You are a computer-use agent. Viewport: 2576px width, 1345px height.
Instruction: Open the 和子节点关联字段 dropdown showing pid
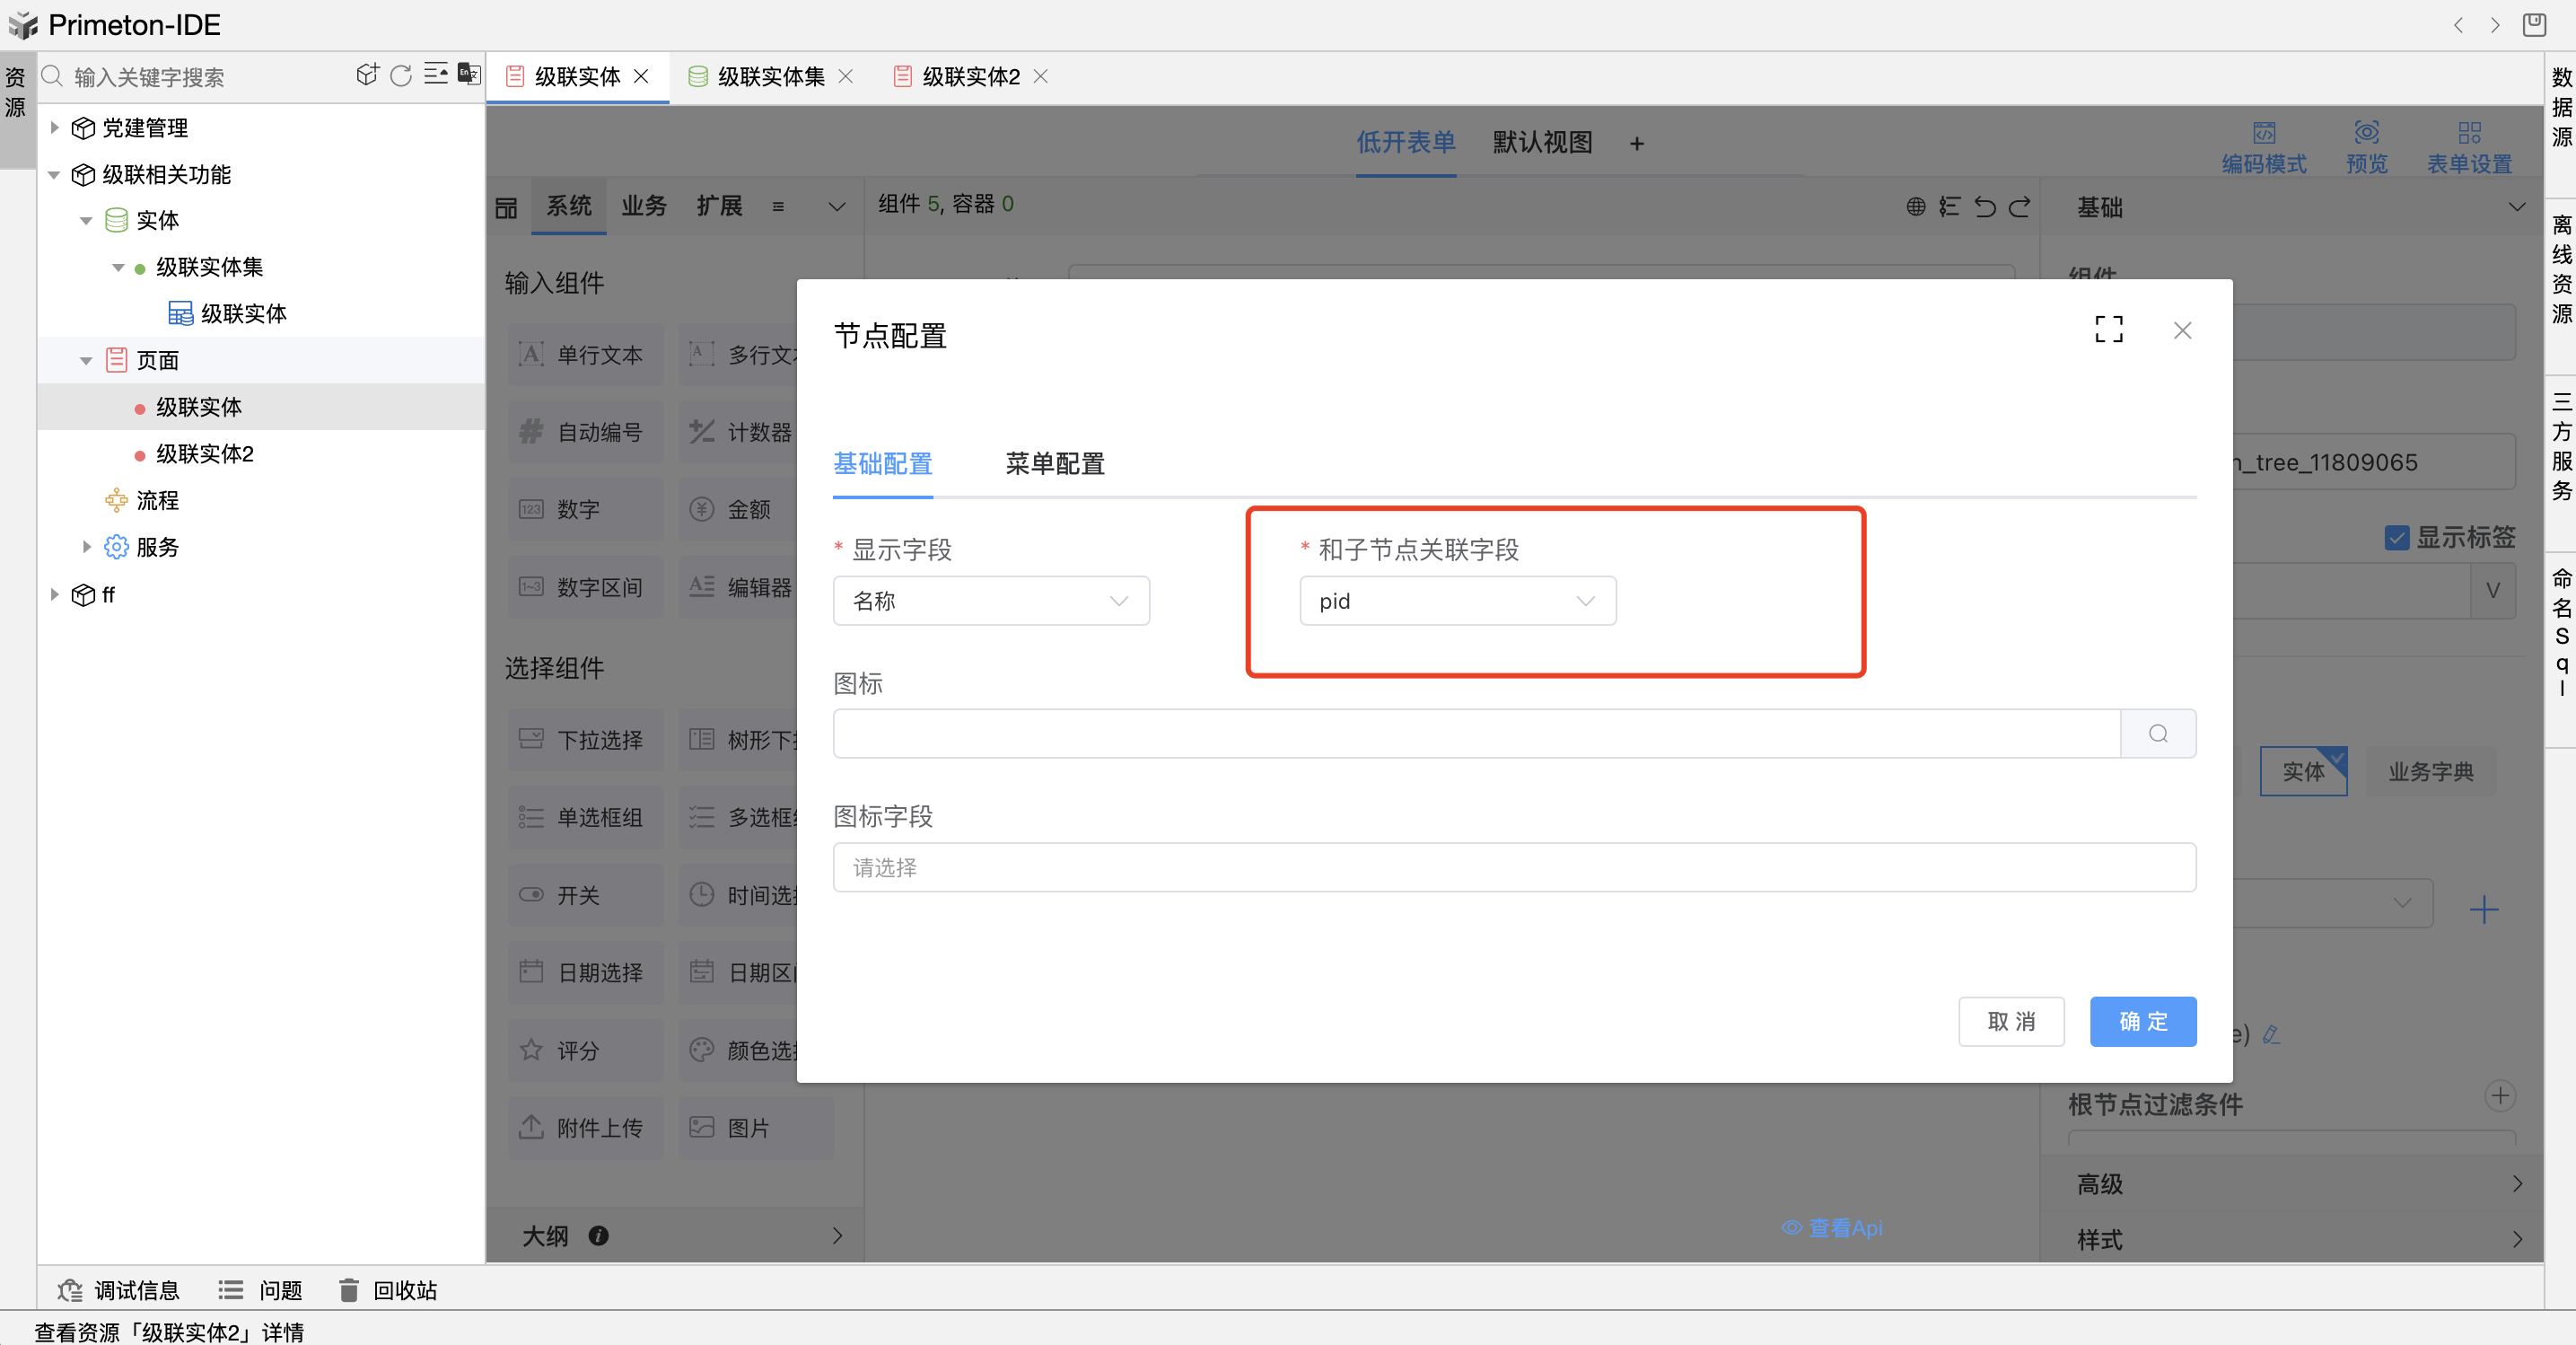coord(1456,601)
